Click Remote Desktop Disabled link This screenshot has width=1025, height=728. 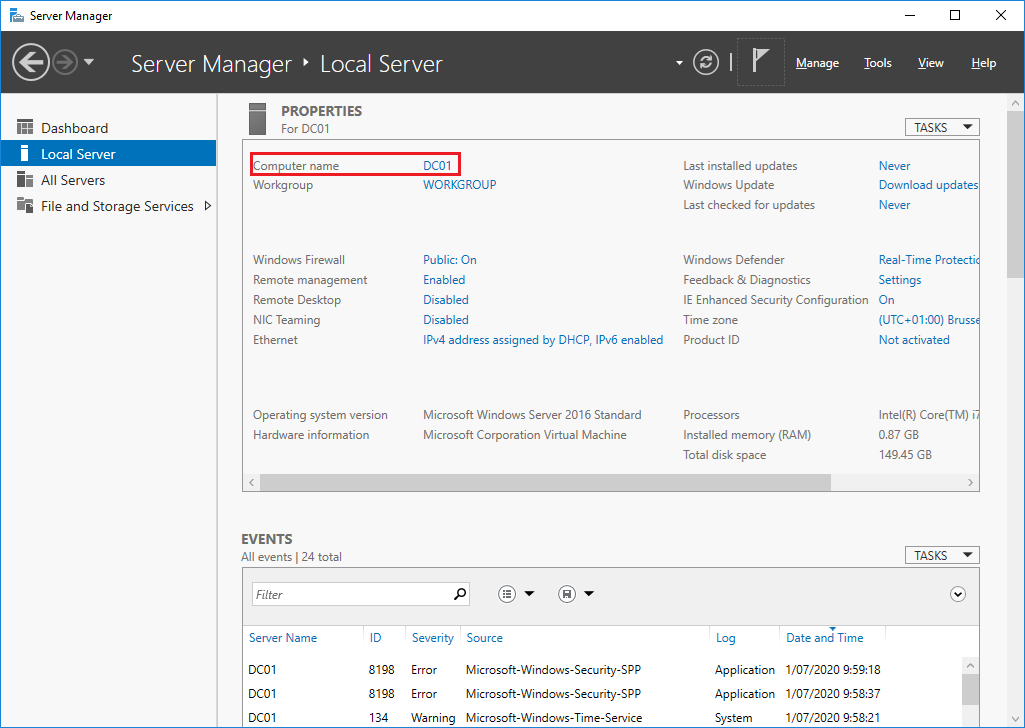click(x=446, y=299)
